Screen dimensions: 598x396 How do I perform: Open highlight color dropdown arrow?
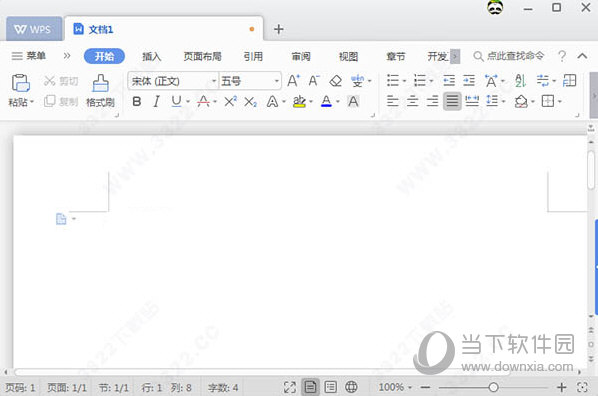click(311, 102)
